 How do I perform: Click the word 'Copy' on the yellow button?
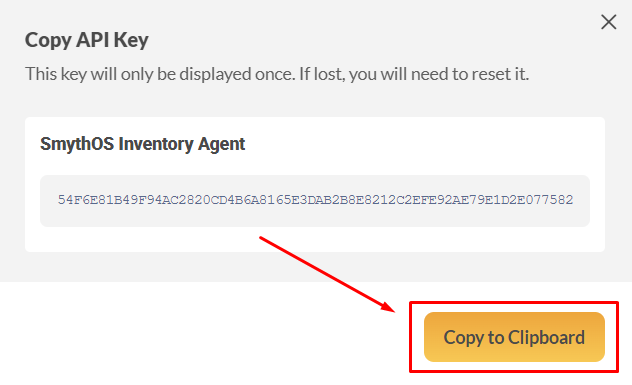click(464, 338)
